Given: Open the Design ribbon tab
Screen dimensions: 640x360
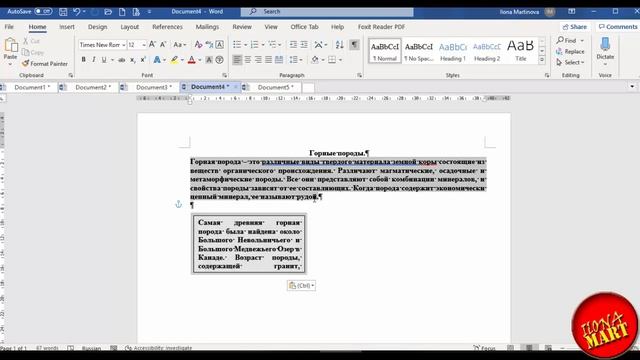Looking at the screenshot, I should coord(98,27).
